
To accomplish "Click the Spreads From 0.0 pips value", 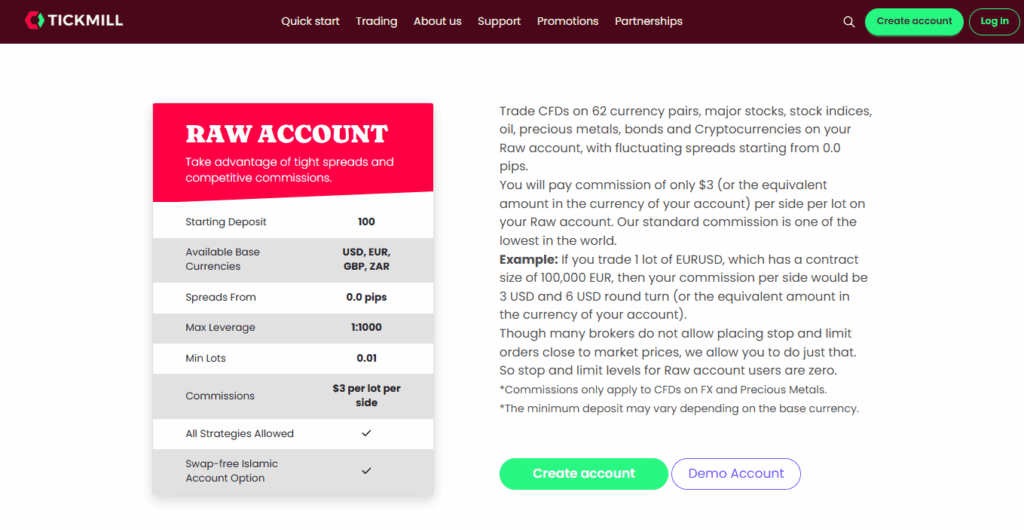I will pyautogui.click(x=366, y=297).
